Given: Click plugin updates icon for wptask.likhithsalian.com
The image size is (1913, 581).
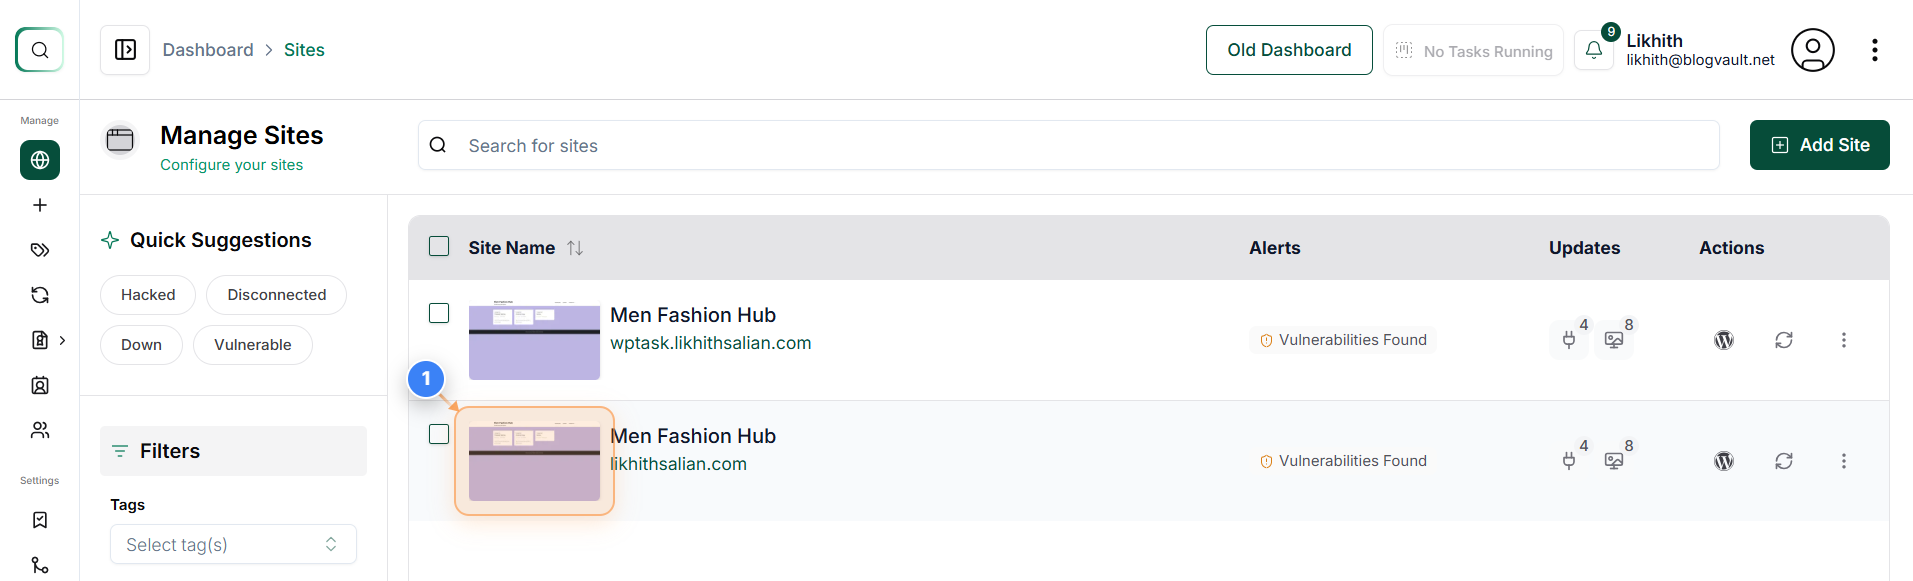Looking at the screenshot, I should [x=1570, y=339].
